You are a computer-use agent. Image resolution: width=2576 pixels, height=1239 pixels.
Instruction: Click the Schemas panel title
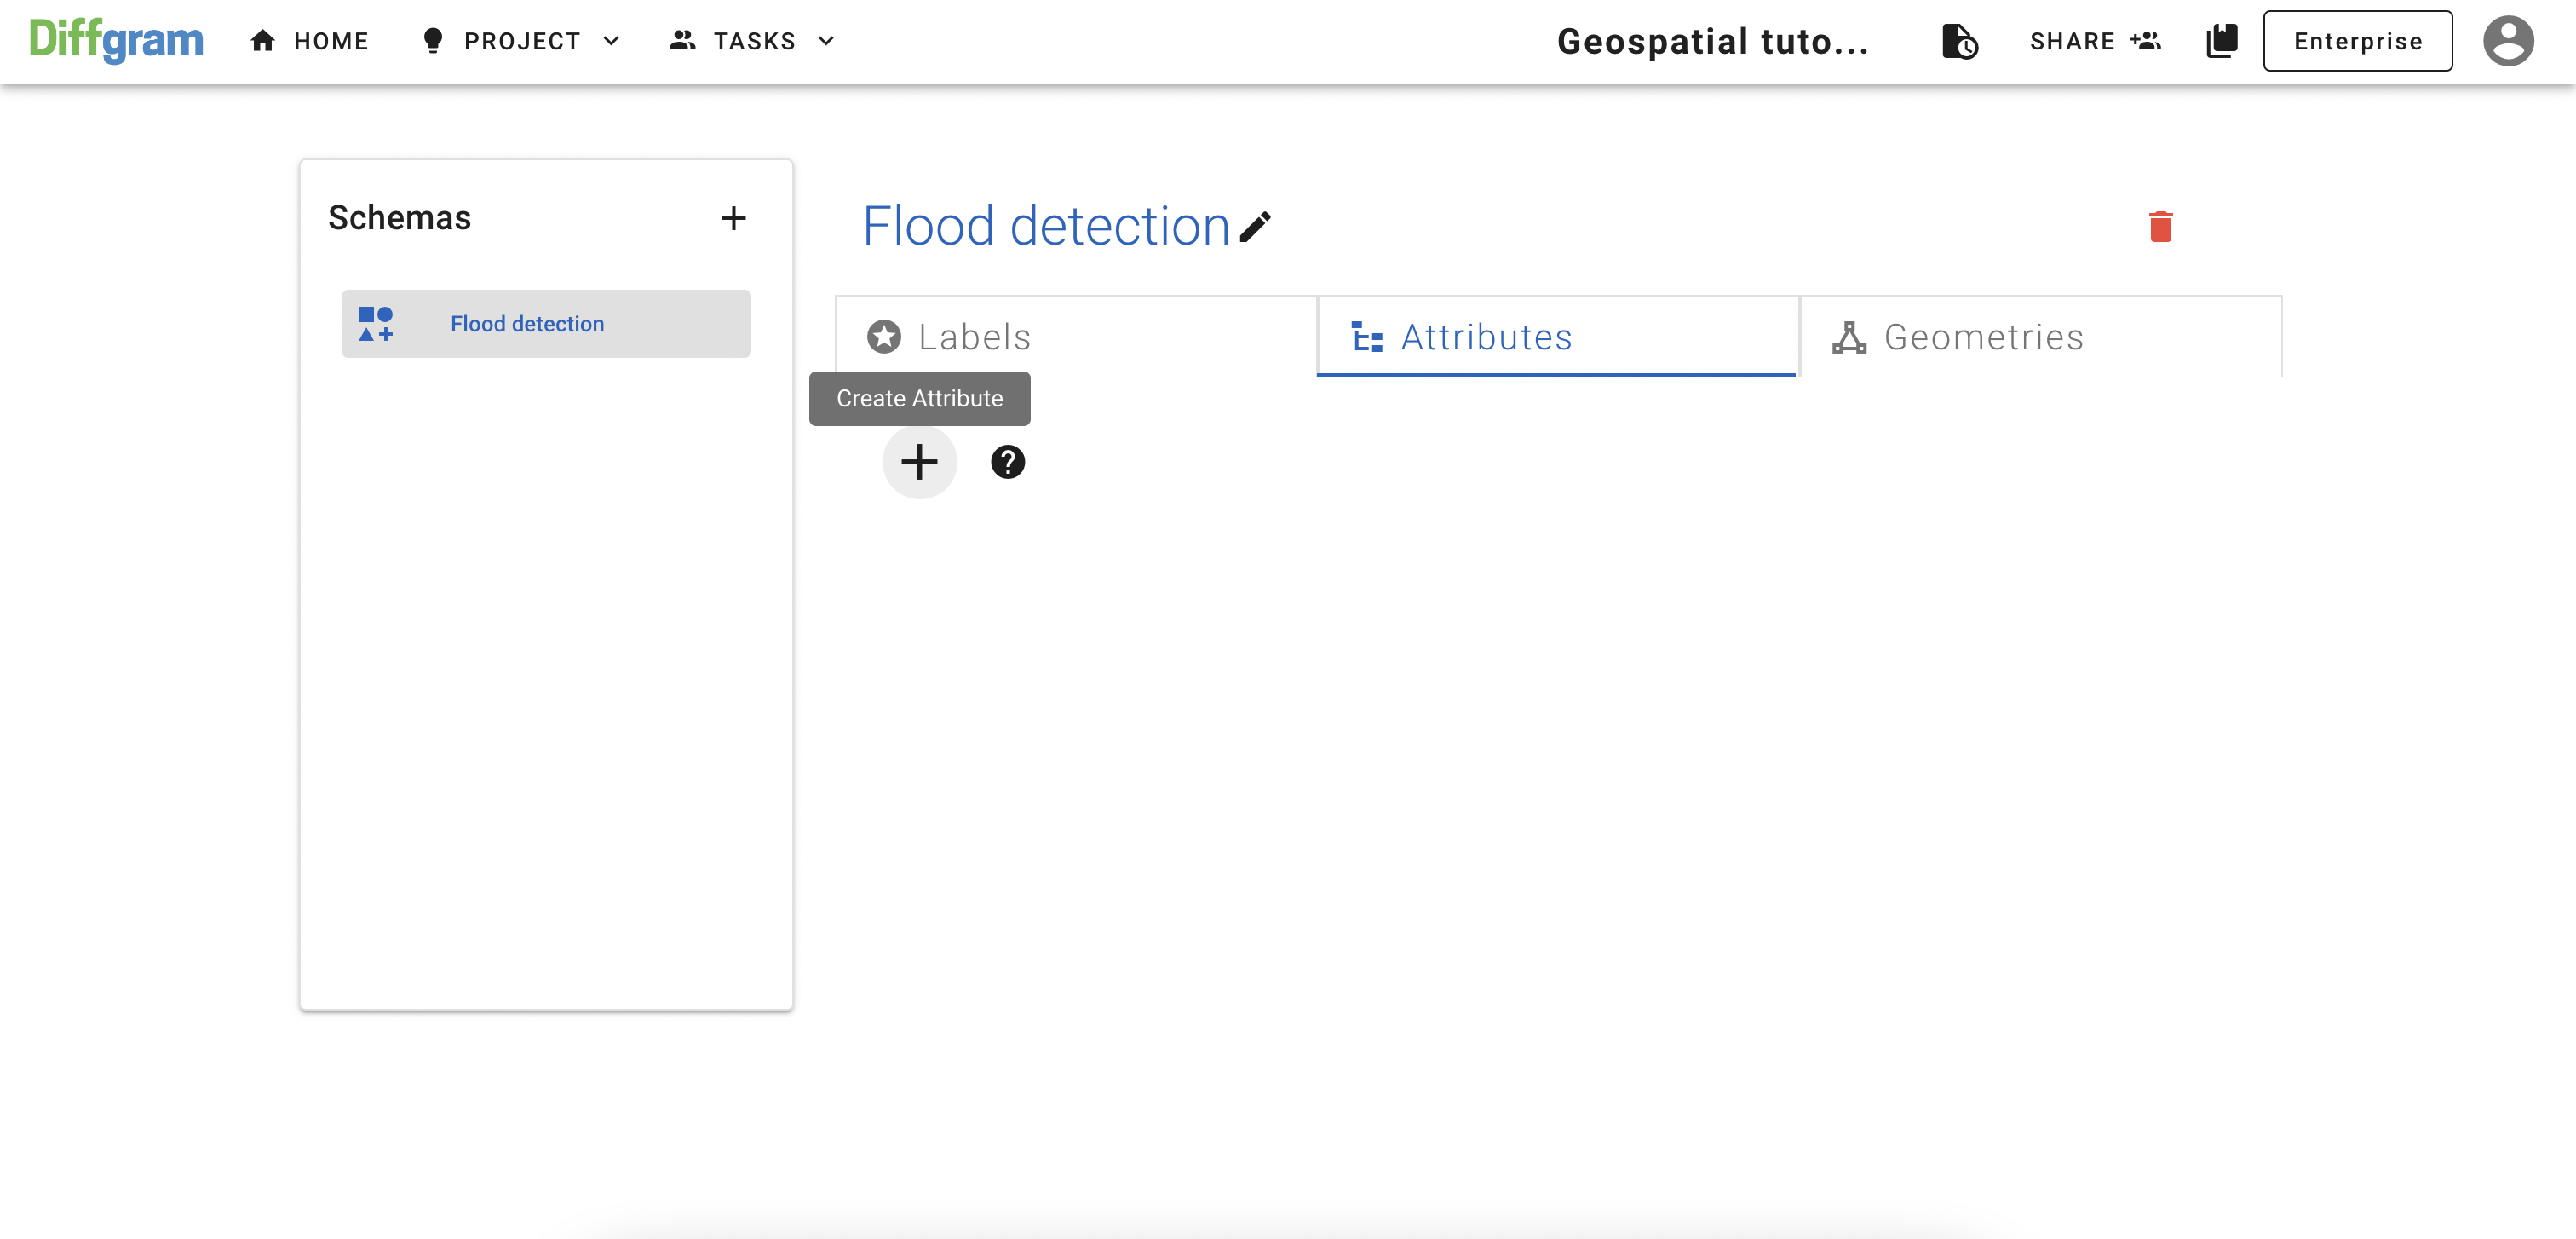[x=399, y=218]
